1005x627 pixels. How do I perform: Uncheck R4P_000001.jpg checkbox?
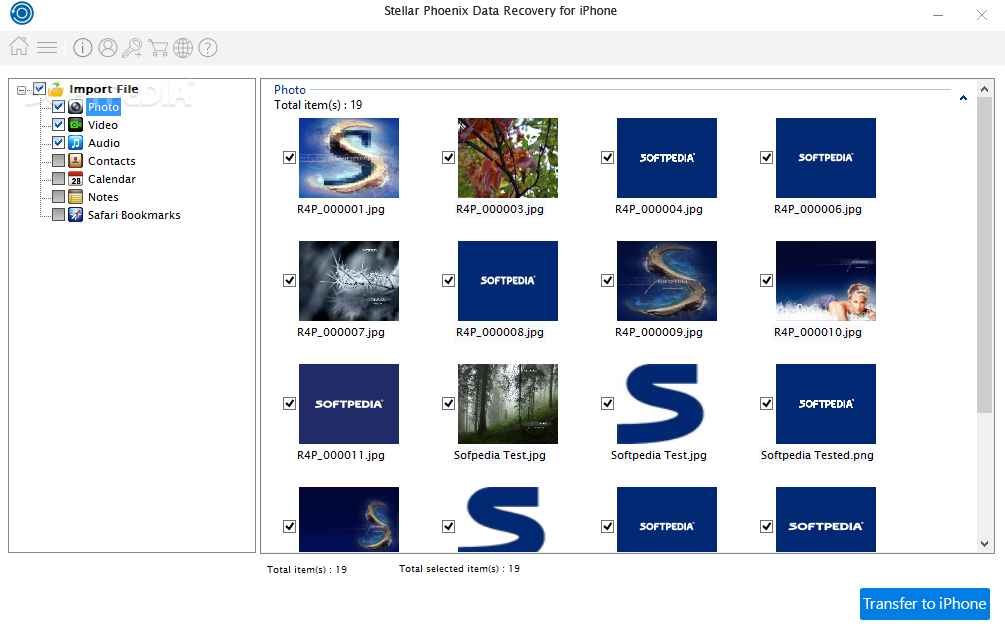pos(289,157)
